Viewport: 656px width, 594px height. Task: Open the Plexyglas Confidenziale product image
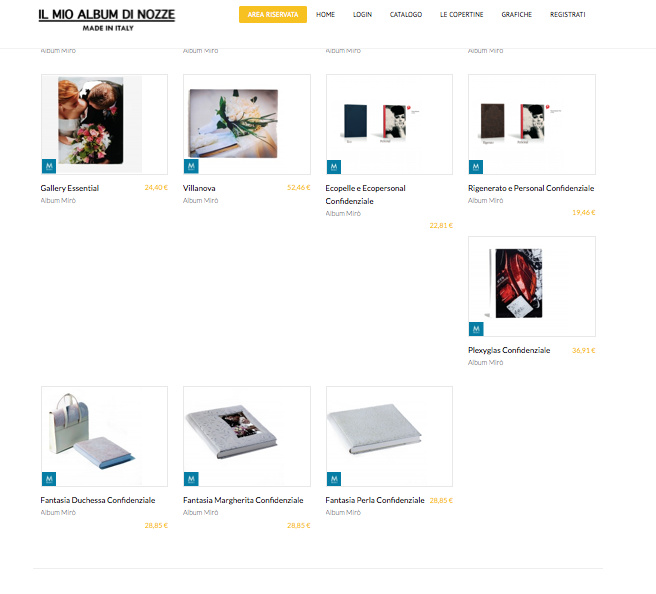click(532, 286)
